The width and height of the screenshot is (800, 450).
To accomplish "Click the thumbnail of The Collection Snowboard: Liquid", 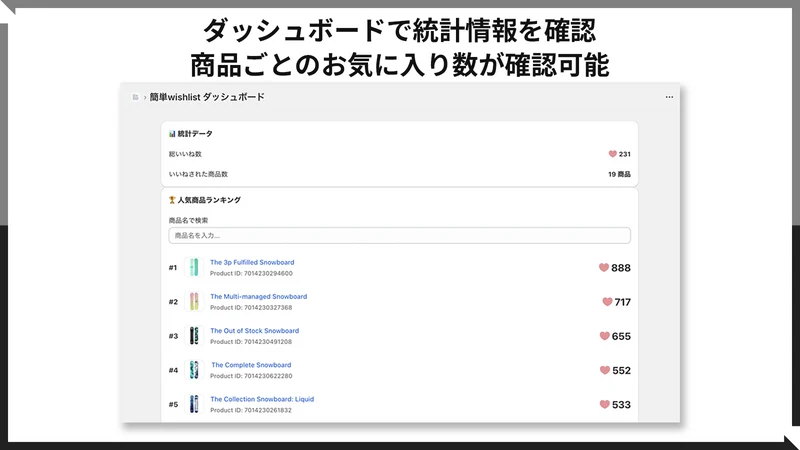I will (194, 404).
